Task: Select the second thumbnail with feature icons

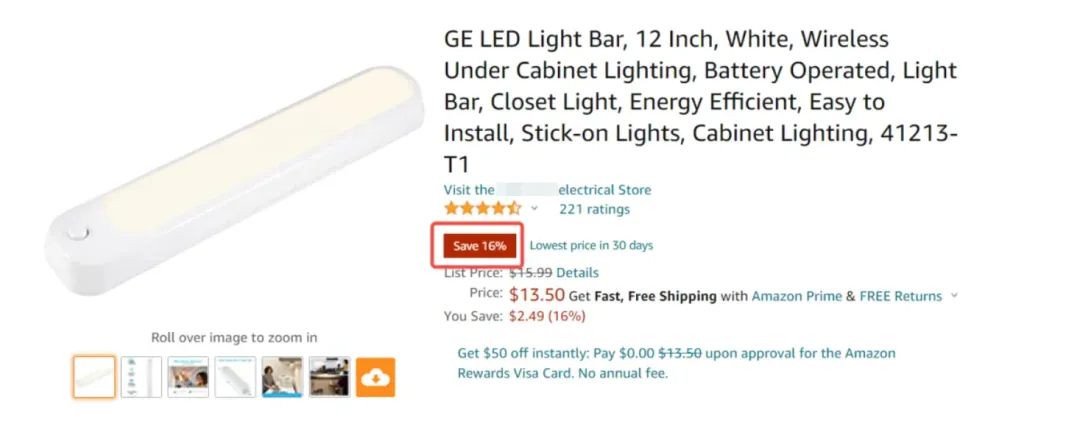Action: pyautogui.click(x=141, y=377)
